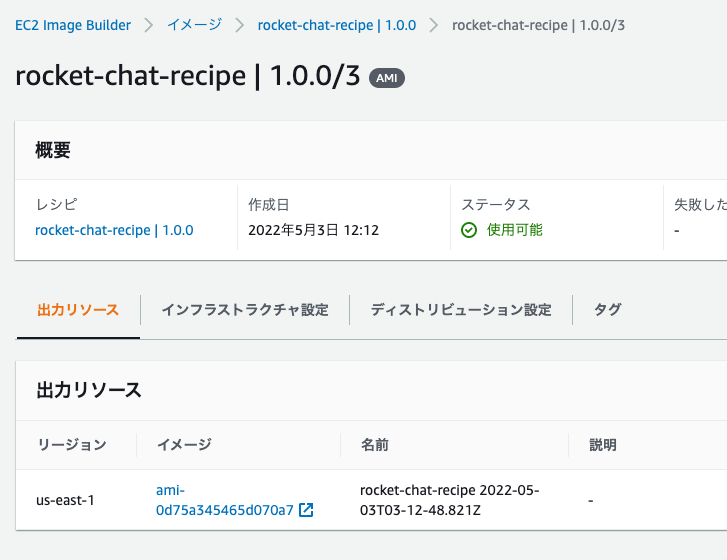The height and width of the screenshot is (560, 727).
Task: Click the 作成日 field label
Action: 269,204
